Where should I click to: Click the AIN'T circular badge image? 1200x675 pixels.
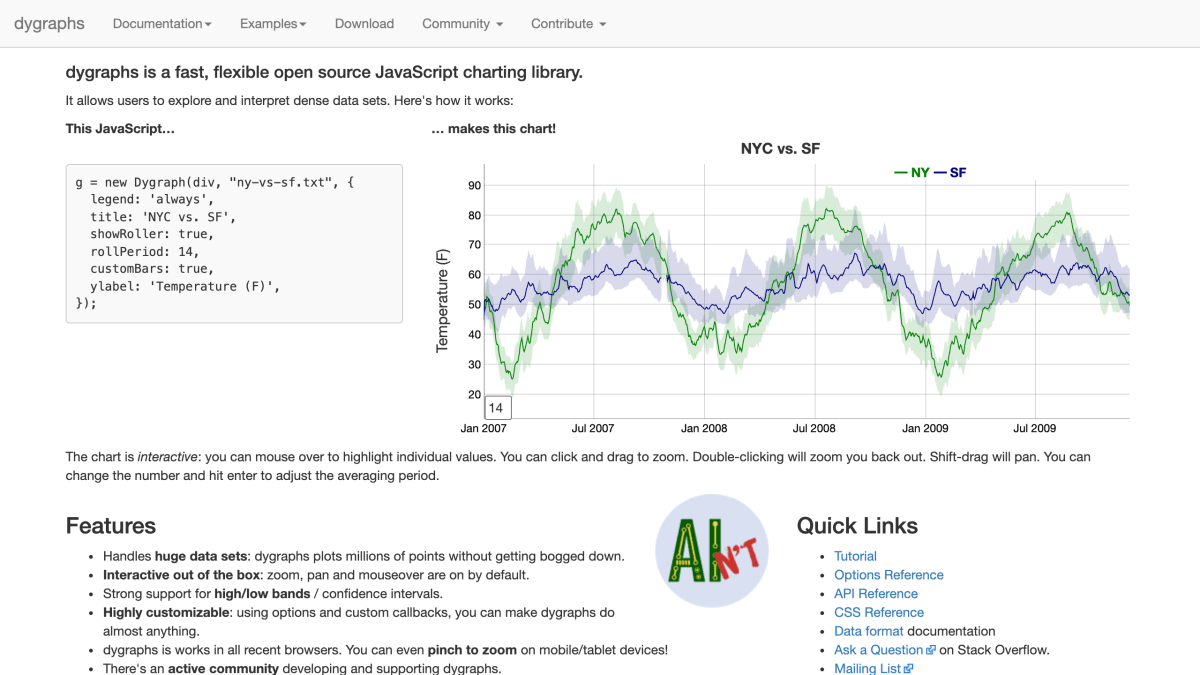point(712,550)
